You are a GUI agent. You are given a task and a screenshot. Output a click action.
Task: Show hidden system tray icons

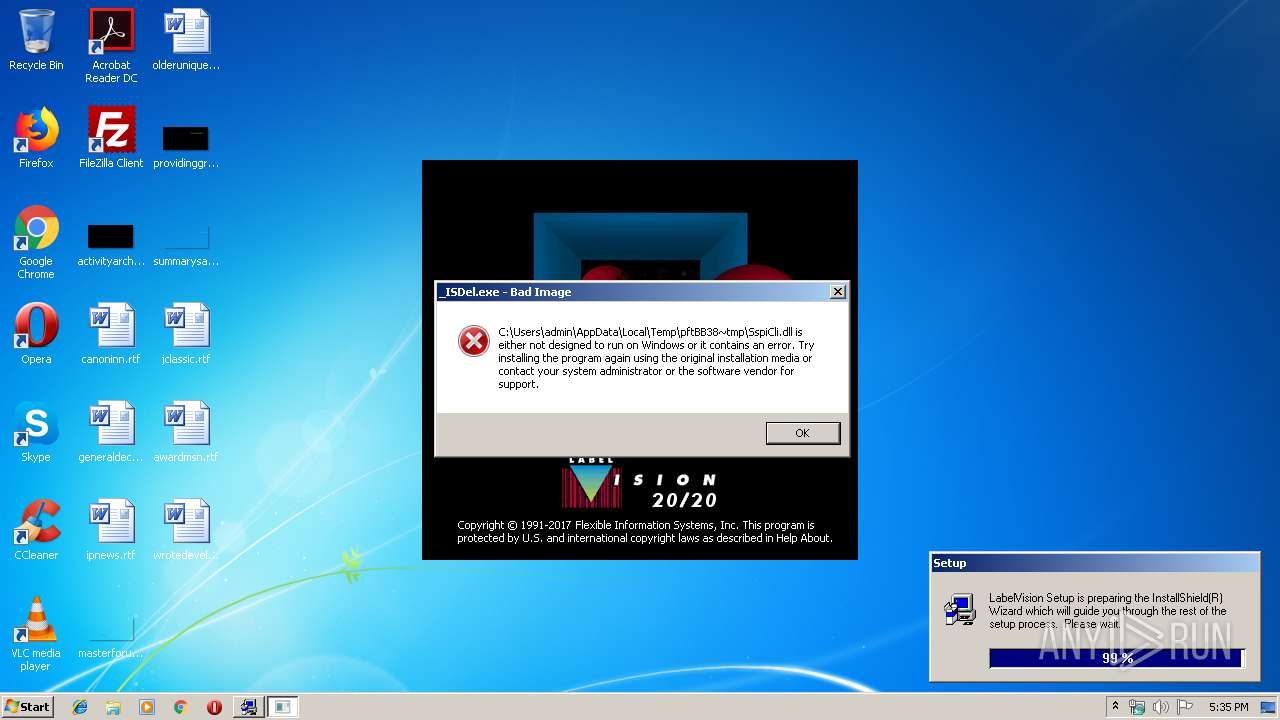(x=1115, y=707)
